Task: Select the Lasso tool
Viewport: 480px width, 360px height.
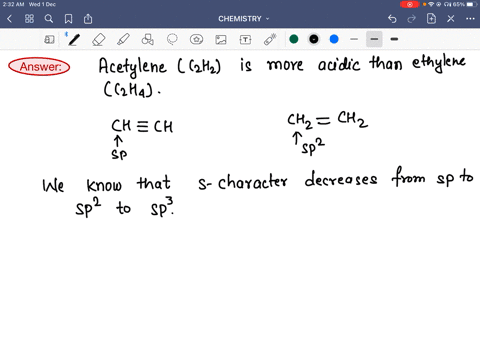Action: click(x=172, y=39)
